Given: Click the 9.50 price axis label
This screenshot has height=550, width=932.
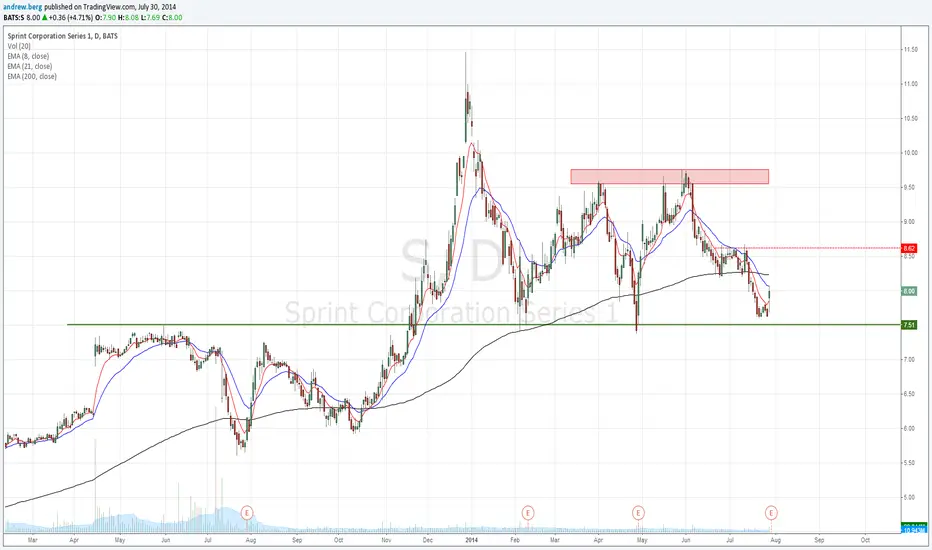Looking at the screenshot, I should tap(910, 188).
